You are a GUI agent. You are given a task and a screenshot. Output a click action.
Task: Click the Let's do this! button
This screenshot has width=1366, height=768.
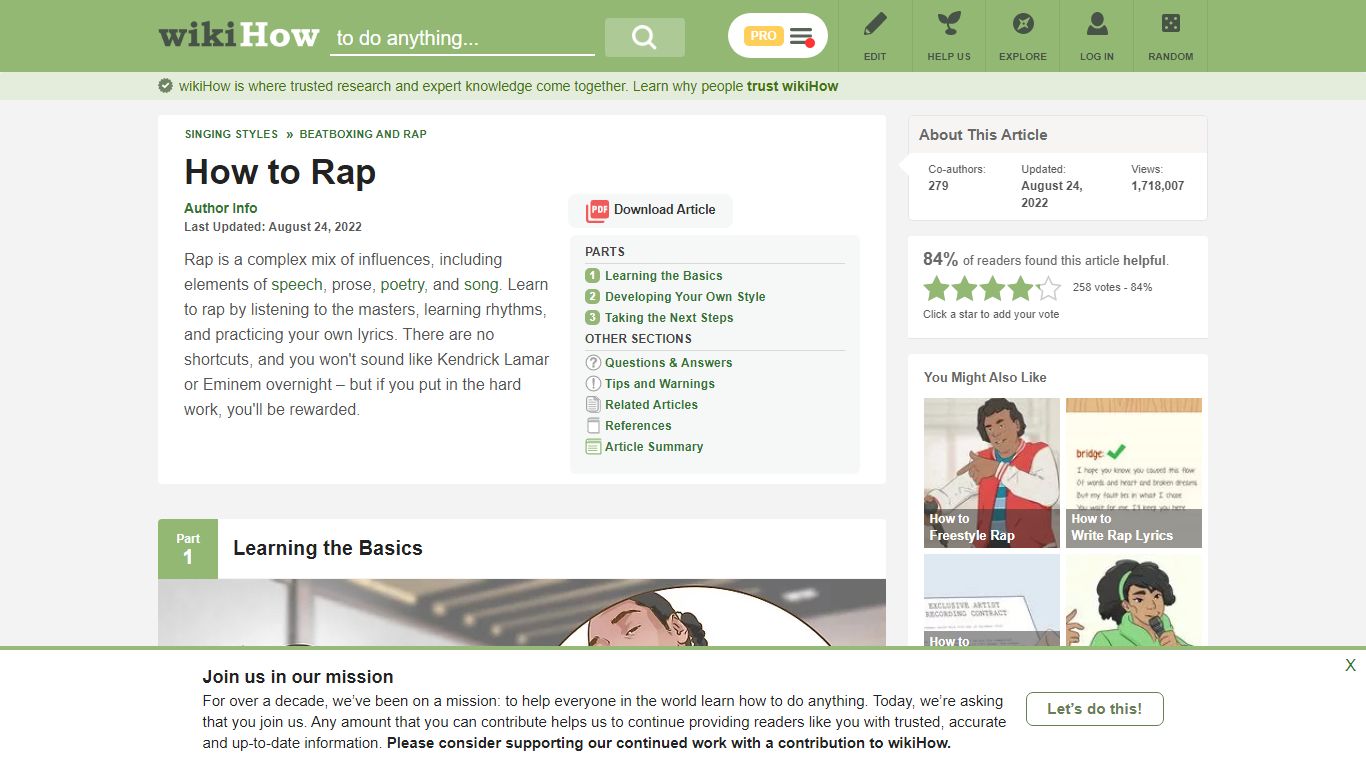click(x=1095, y=709)
